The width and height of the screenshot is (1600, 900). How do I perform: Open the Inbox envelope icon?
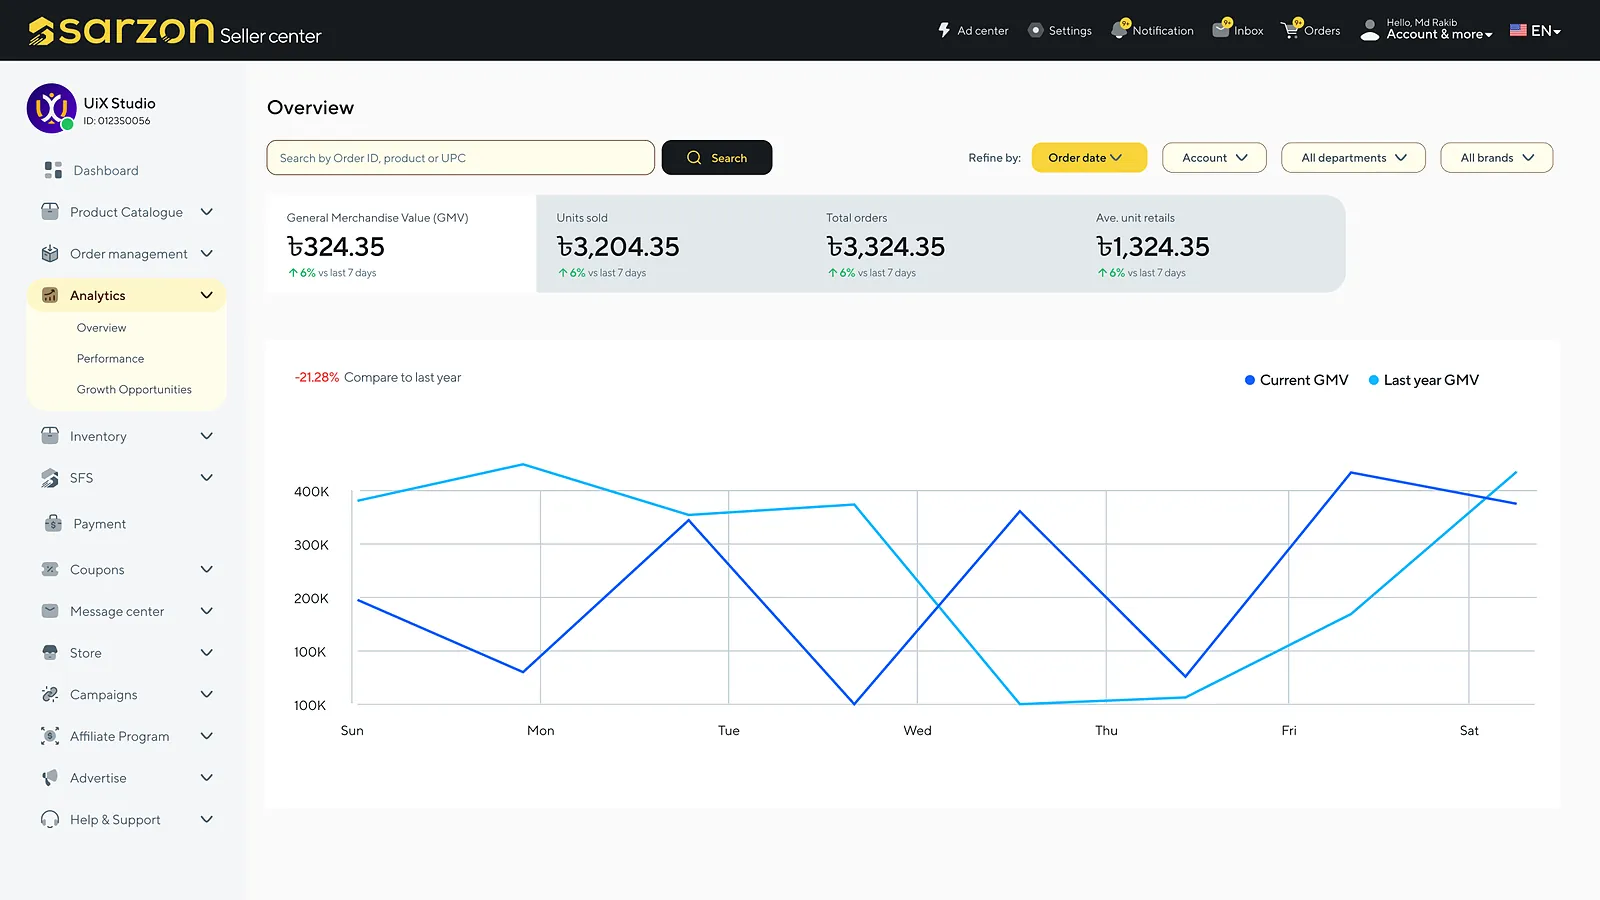coord(1222,29)
